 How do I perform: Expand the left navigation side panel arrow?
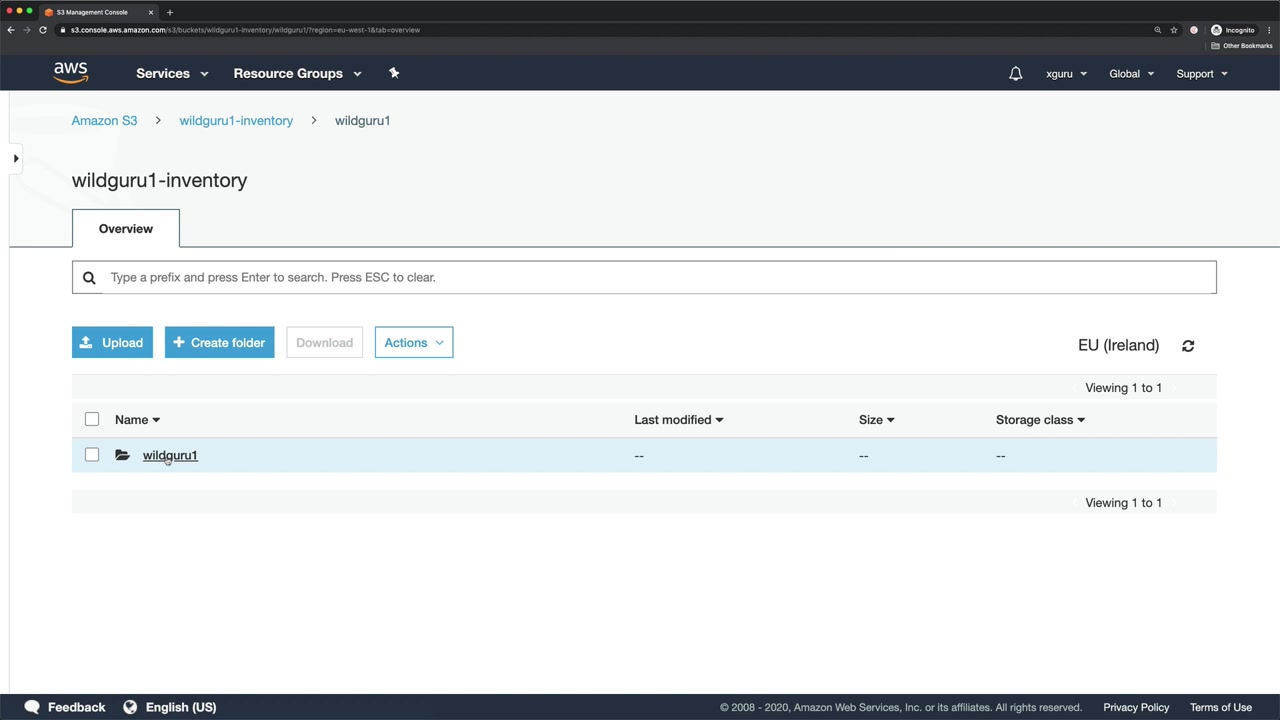click(x=16, y=158)
